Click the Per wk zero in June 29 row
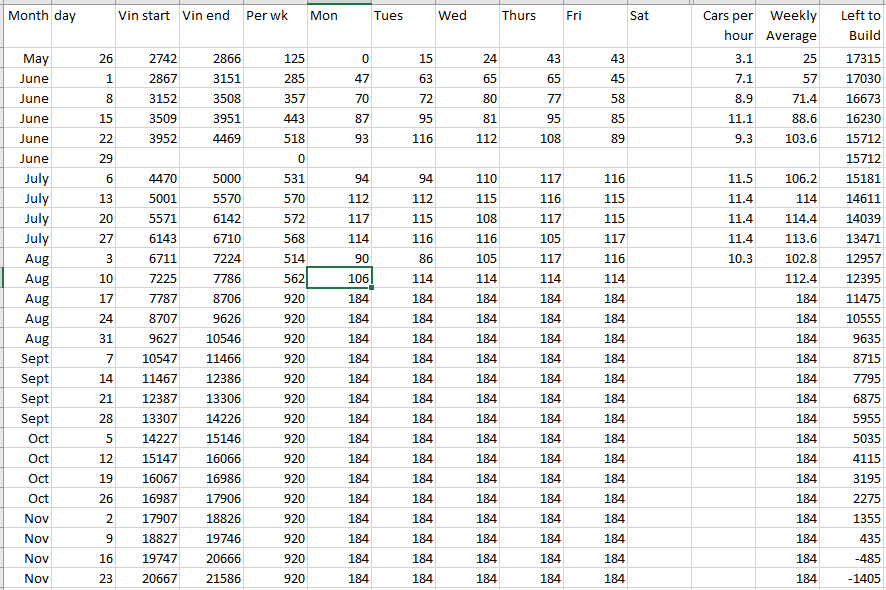This screenshot has width=886, height=590. point(275,158)
